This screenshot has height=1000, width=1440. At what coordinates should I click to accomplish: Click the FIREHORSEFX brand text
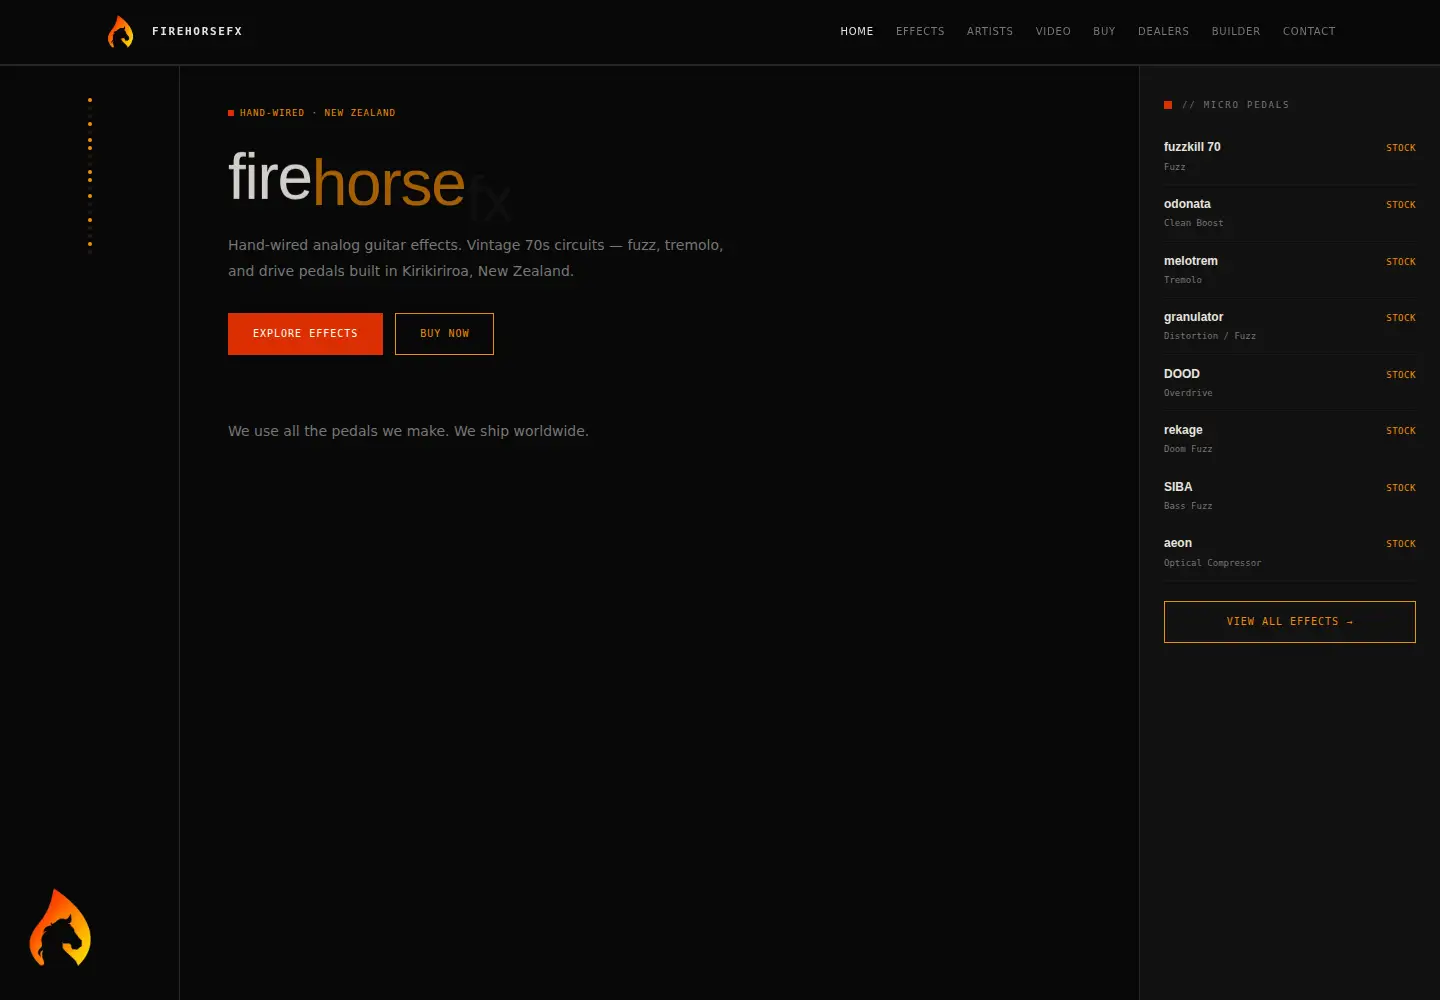click(x=197, y=32)
